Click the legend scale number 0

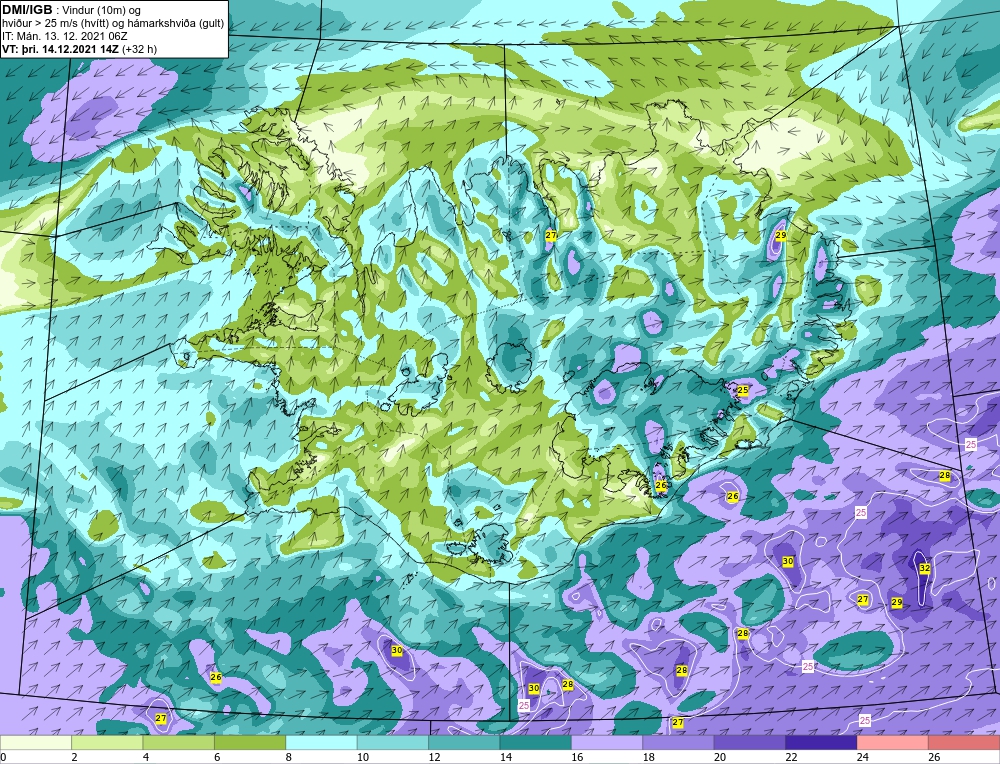tap(3, 757)
